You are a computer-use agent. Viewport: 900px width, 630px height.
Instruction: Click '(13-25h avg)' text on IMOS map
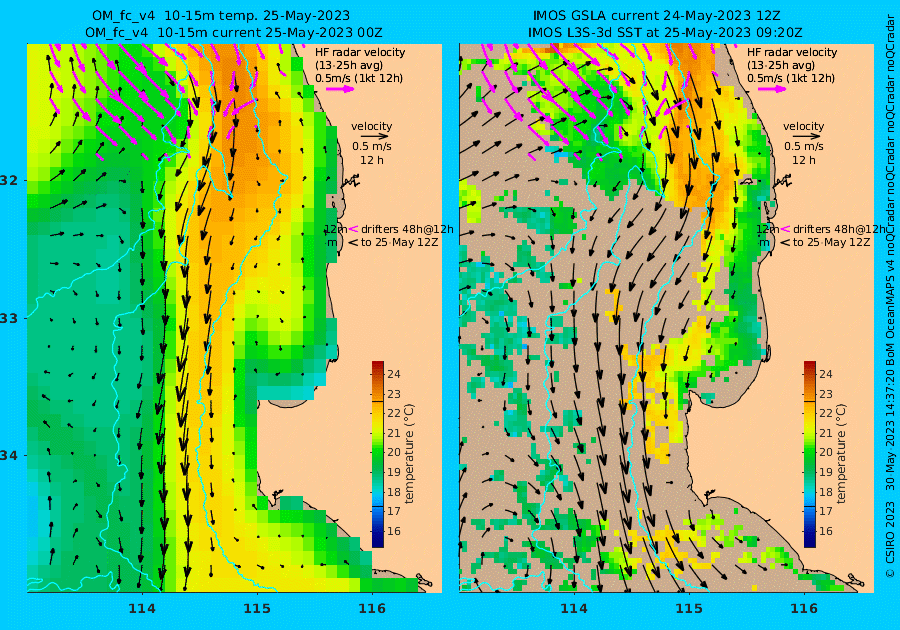coord(781,65)
